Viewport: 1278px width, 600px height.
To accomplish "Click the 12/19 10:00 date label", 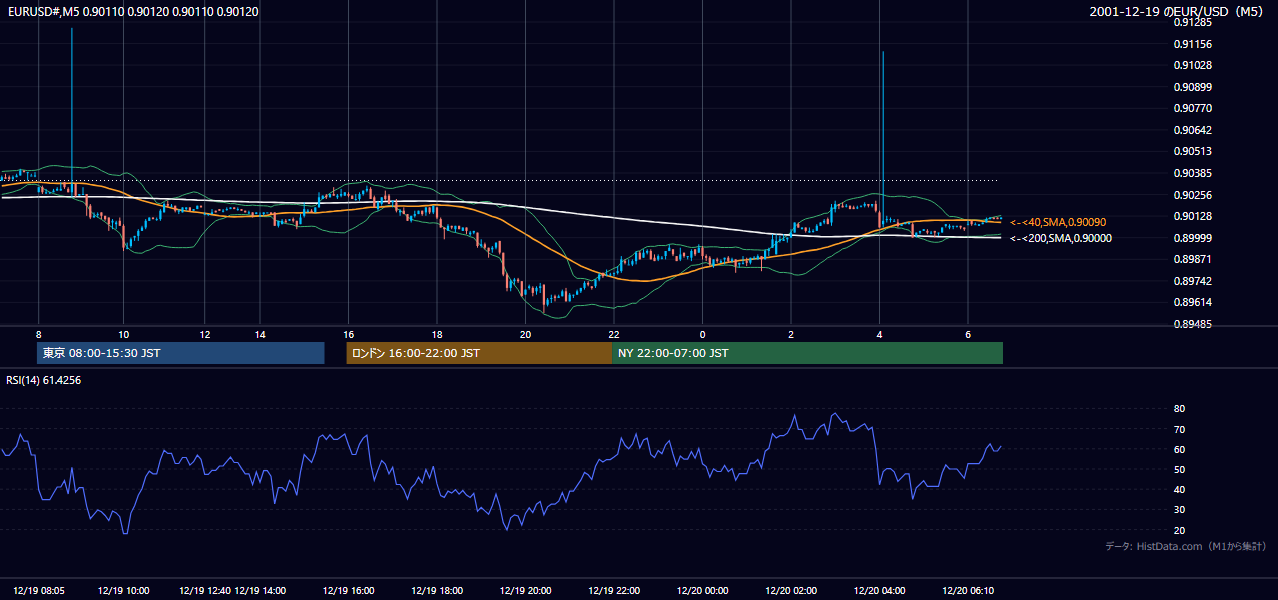I will [123, 591].
